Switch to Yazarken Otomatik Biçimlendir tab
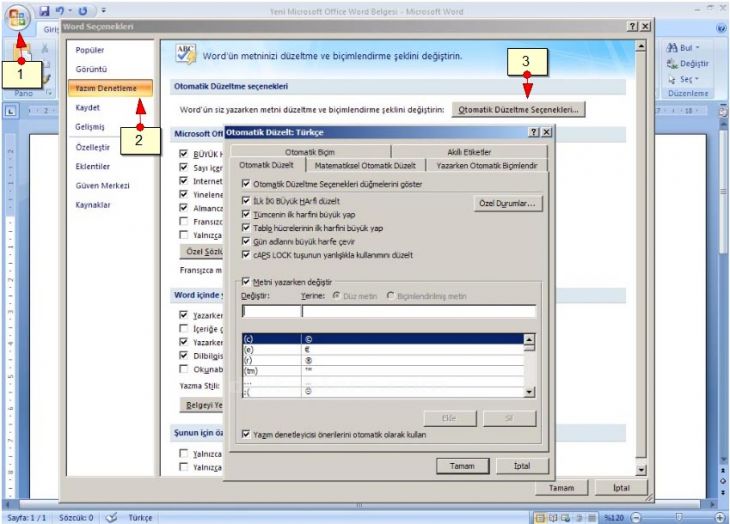 487,165
